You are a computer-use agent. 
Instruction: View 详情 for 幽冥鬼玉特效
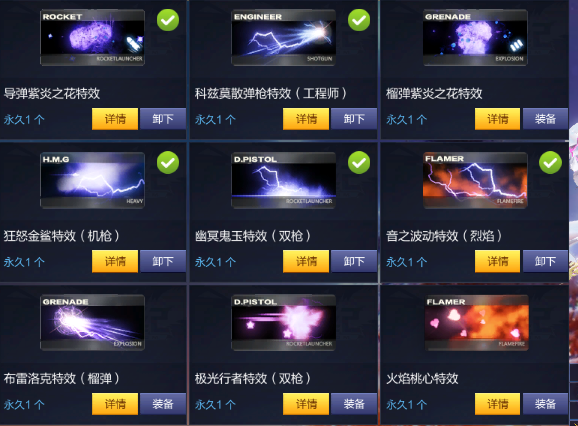[306, 261]
